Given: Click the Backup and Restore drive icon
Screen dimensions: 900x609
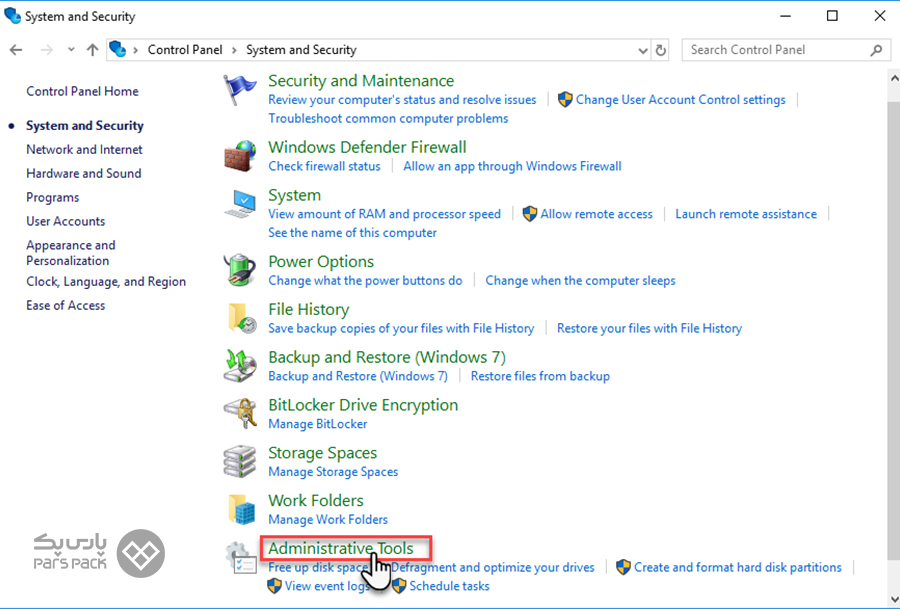Looking at the screenshot, I should click(240, 366).
